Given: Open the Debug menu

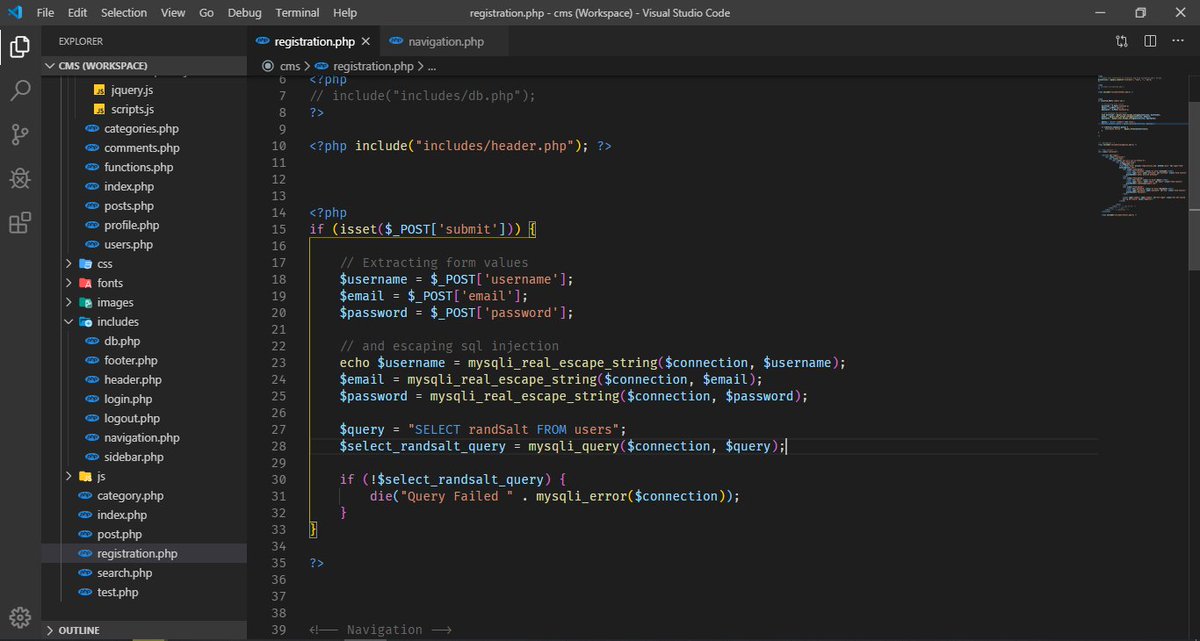Looking at the screenshot, I should click(x=243, y=13).
